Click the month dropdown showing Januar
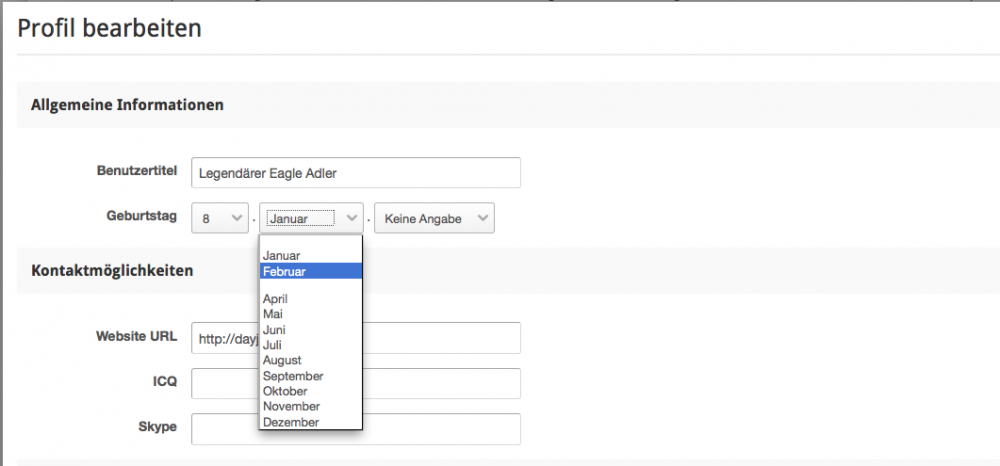 (310, 218)
